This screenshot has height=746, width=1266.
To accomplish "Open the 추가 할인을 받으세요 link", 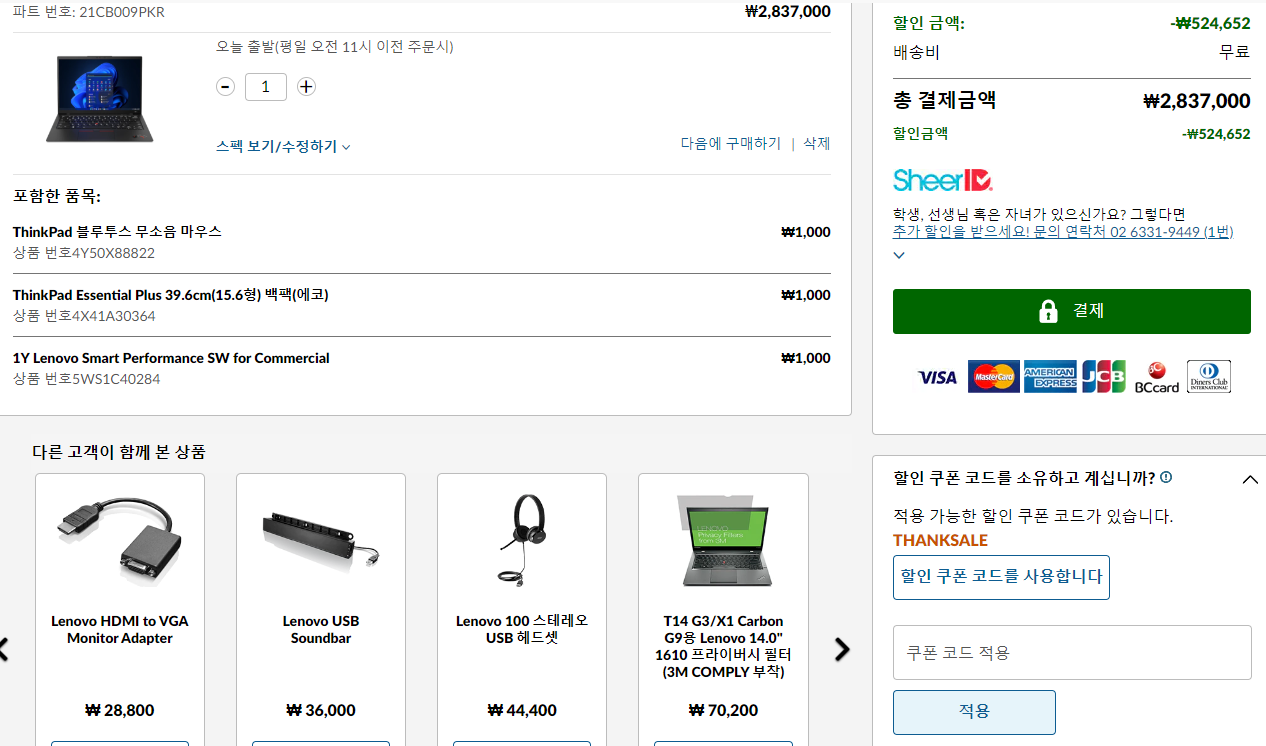I will [1063, 232].
